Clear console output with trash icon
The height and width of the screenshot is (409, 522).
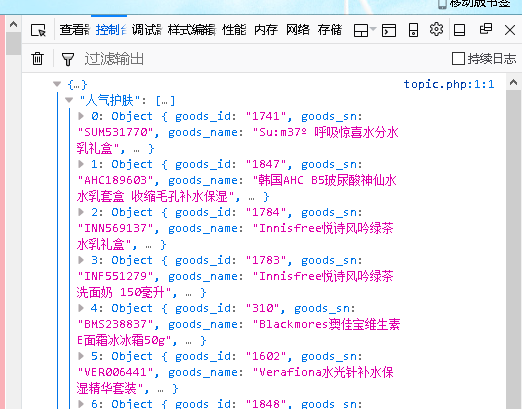tap(37, 59)
